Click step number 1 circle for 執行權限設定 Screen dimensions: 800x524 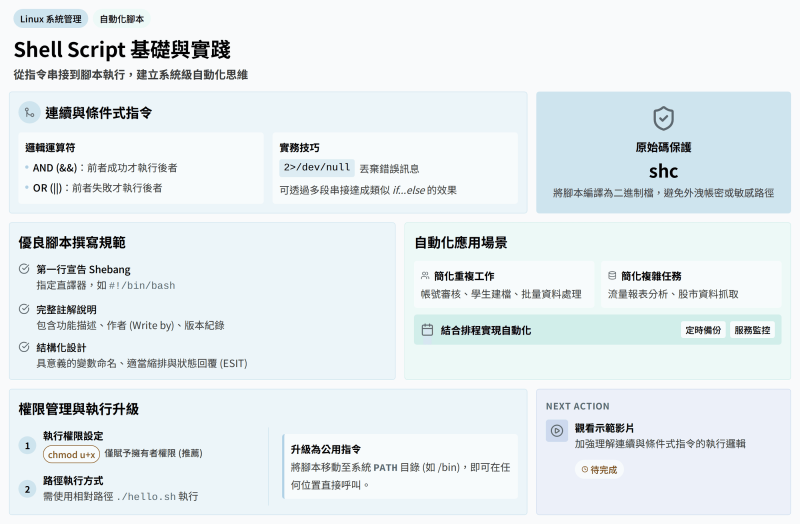(28, 445)
